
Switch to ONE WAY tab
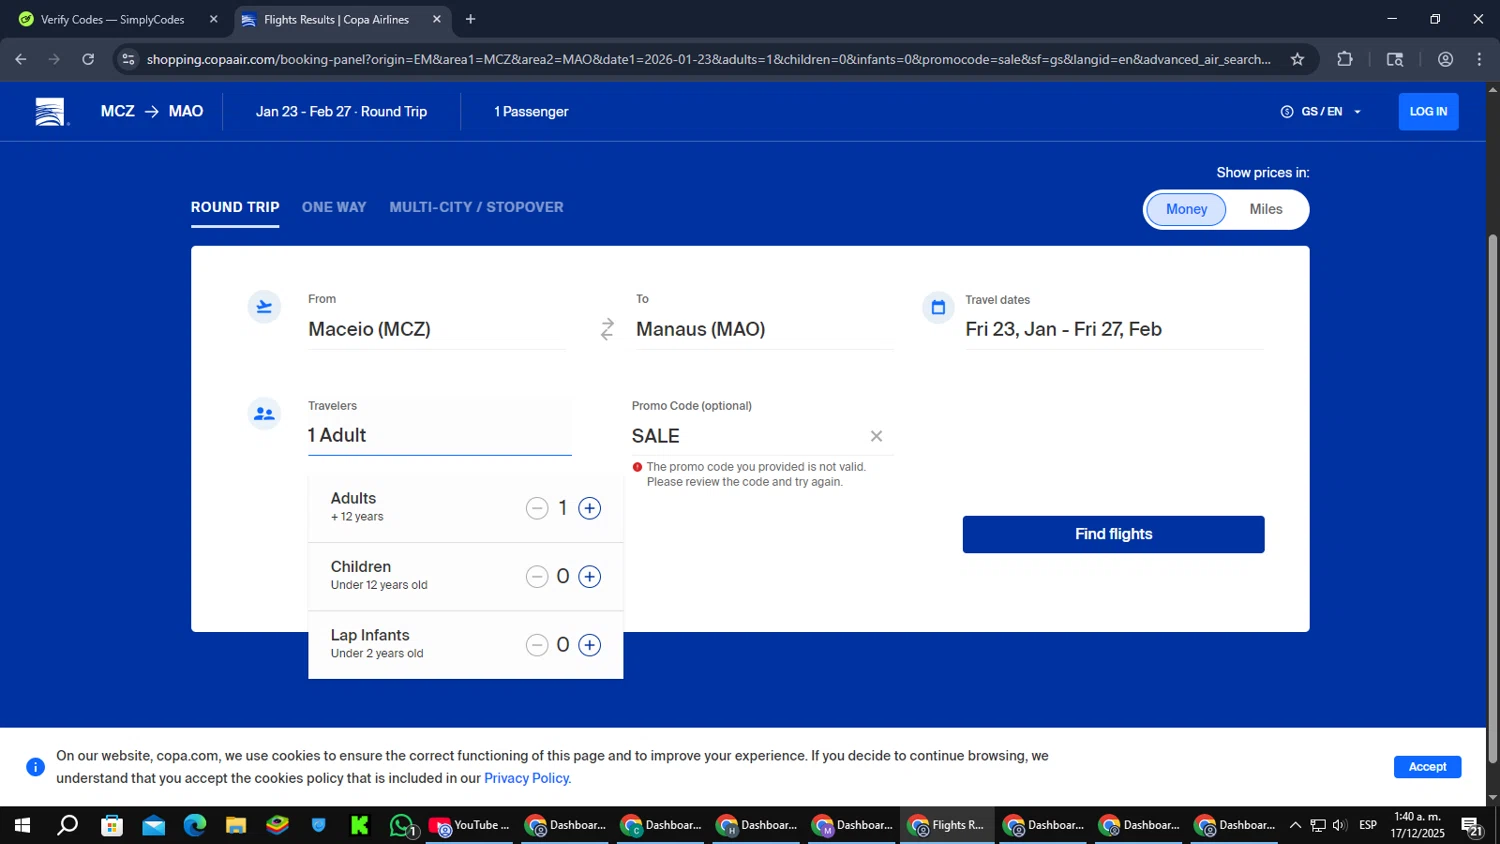[334, 207]
